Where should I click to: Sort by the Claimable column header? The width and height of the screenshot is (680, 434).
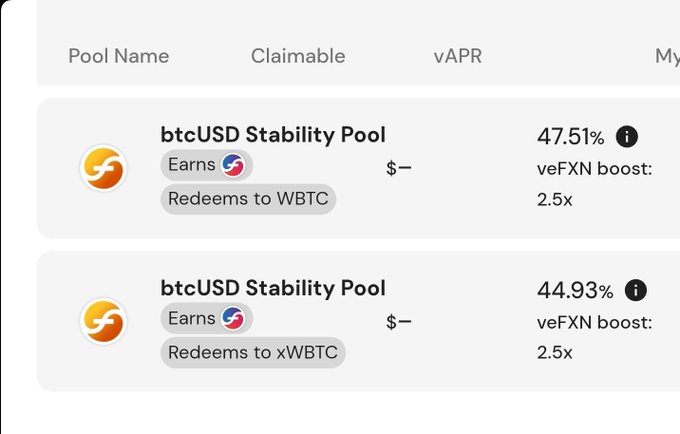click(298, 56)
